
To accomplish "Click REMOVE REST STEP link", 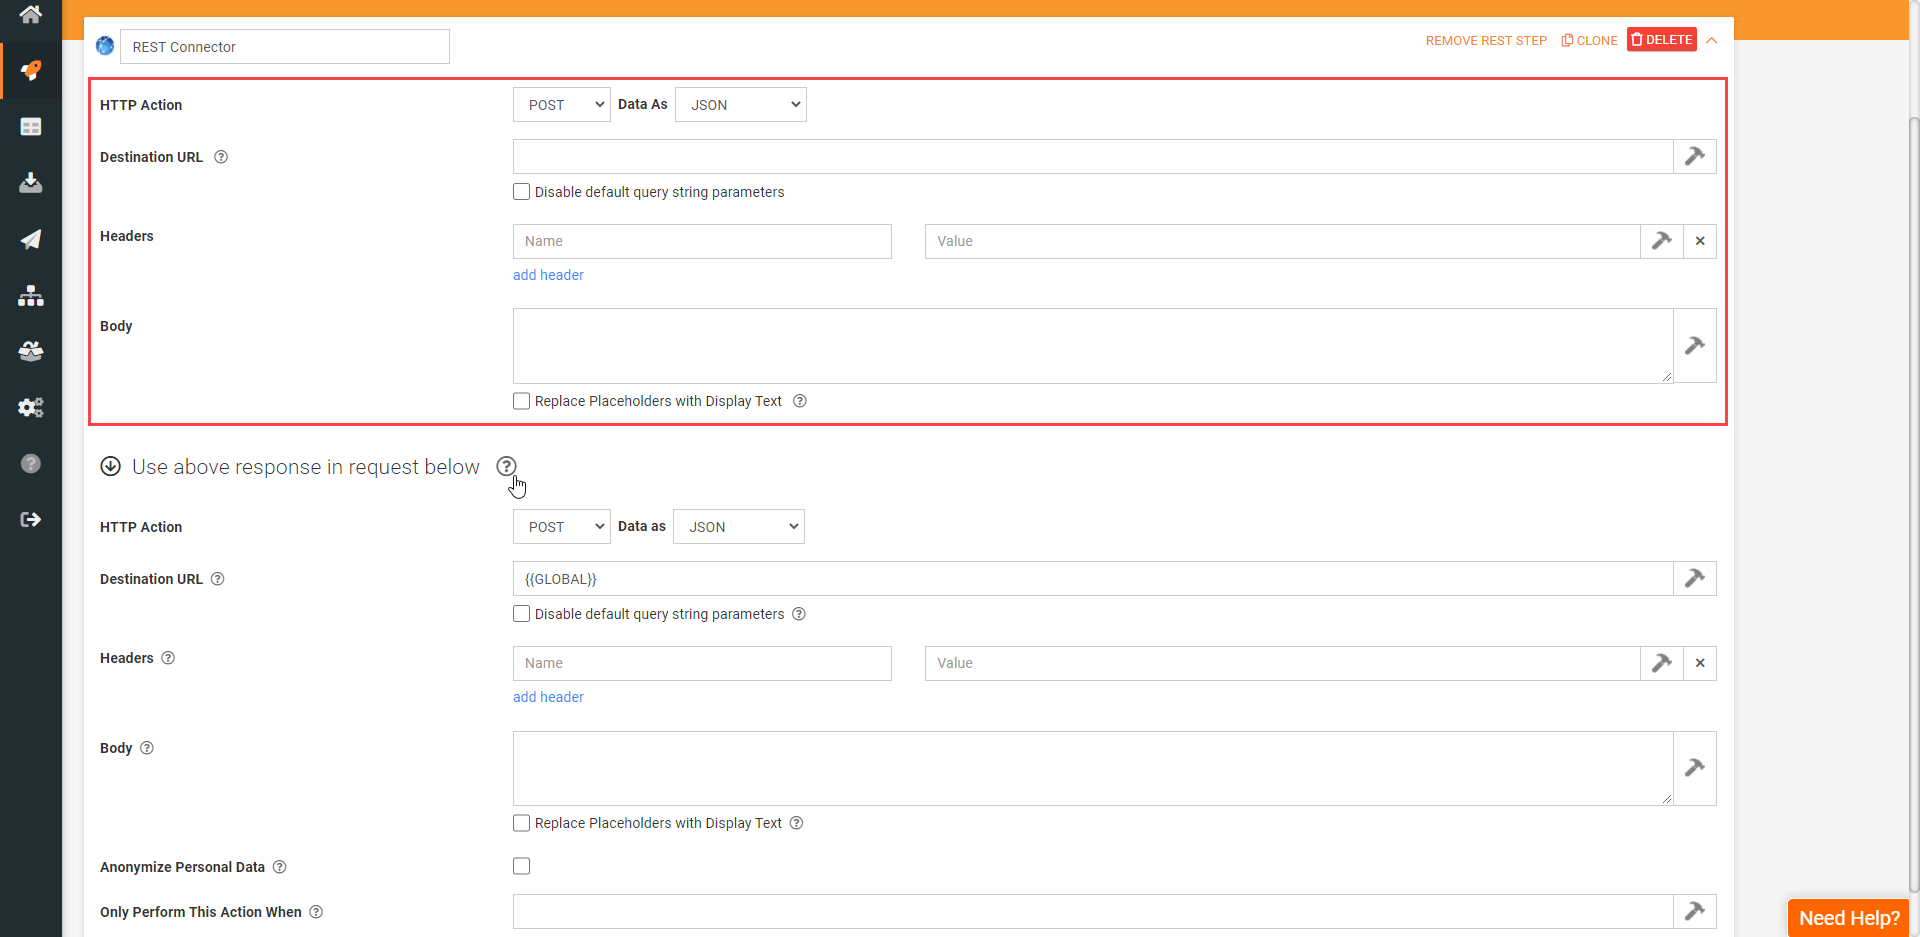I will click(x=1486, y=41).
